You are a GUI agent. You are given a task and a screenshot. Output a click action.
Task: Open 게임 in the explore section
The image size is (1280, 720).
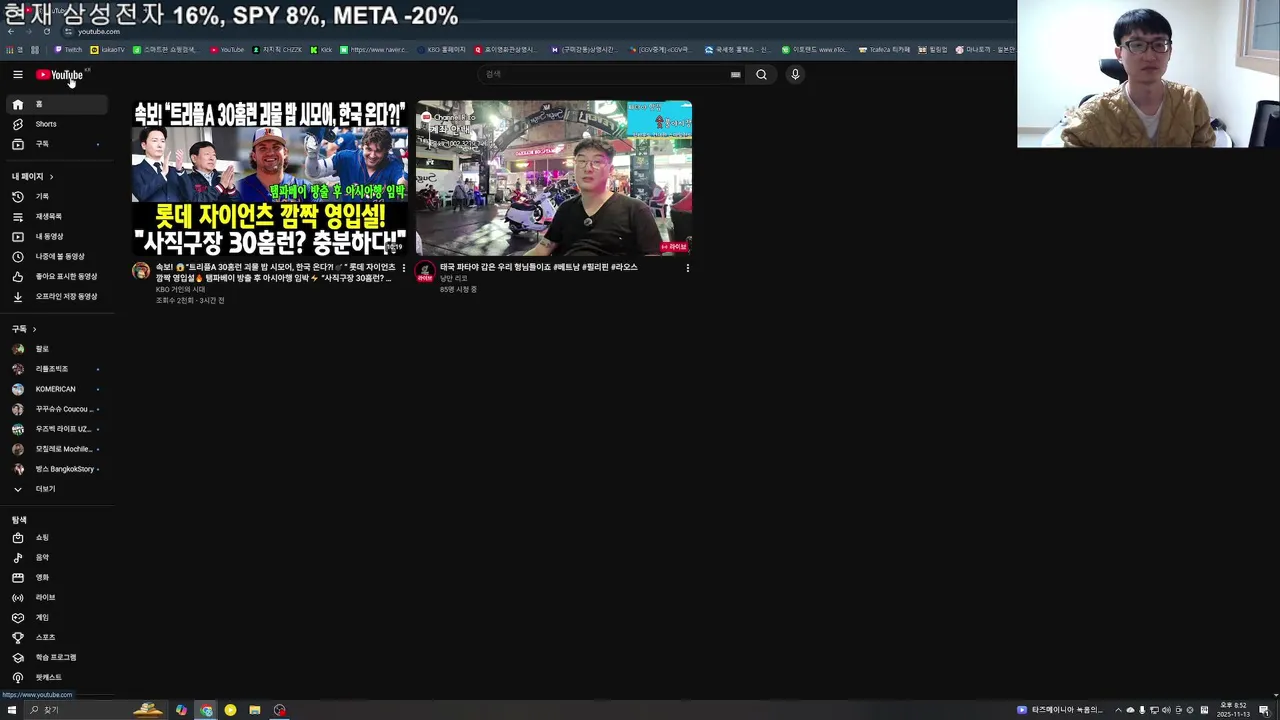[57, 617]
